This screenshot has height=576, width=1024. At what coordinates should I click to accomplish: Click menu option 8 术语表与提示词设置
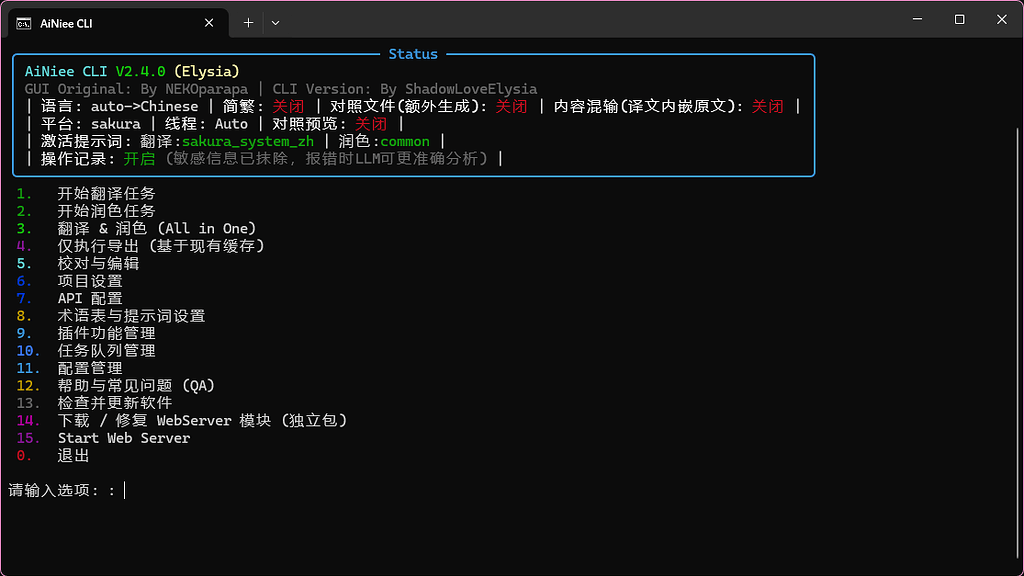click(111, 316)
